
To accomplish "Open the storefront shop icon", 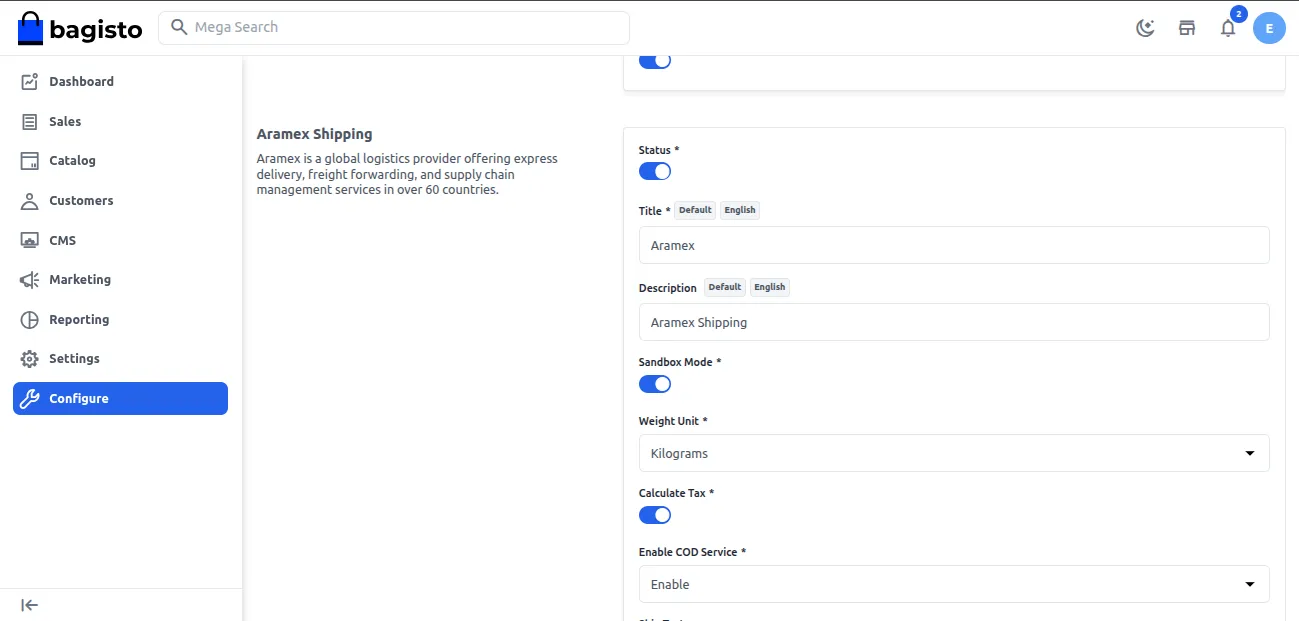I will pyautogui.click(x=1187, y=28).
